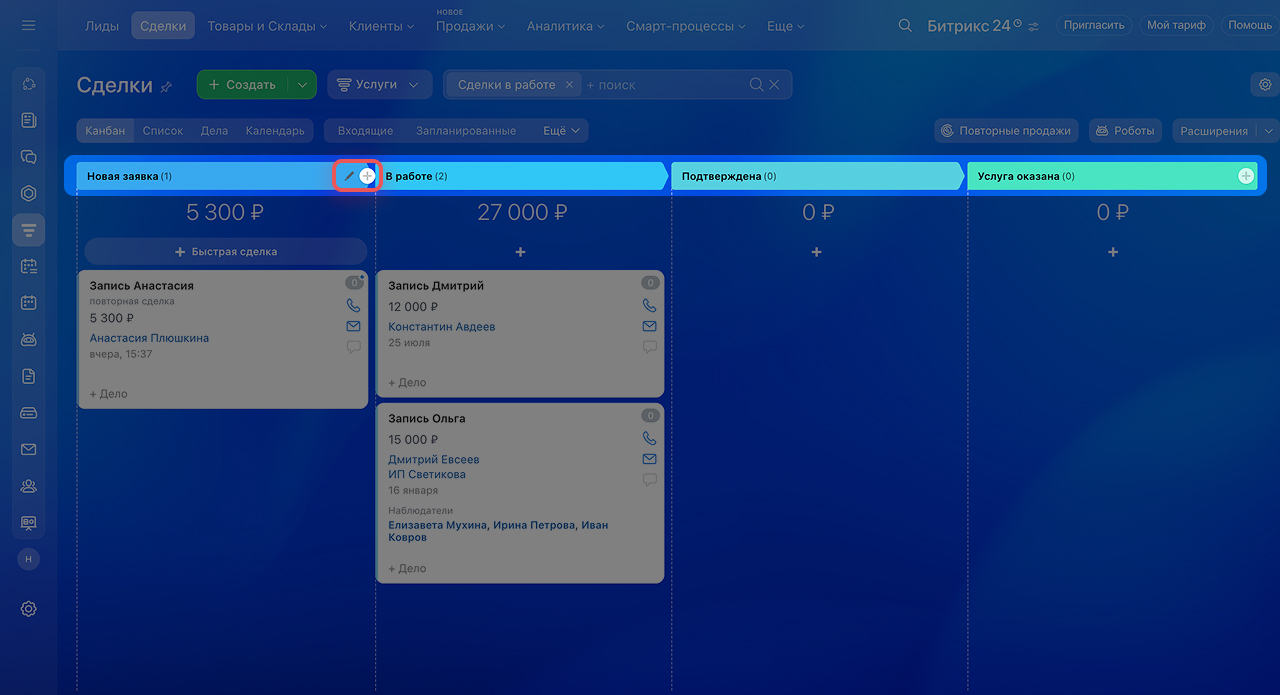This screenshot has height=695, width=1280.
Task: Click chat icon on Запись Дмитрий card
Action: [x=650, y=347]
